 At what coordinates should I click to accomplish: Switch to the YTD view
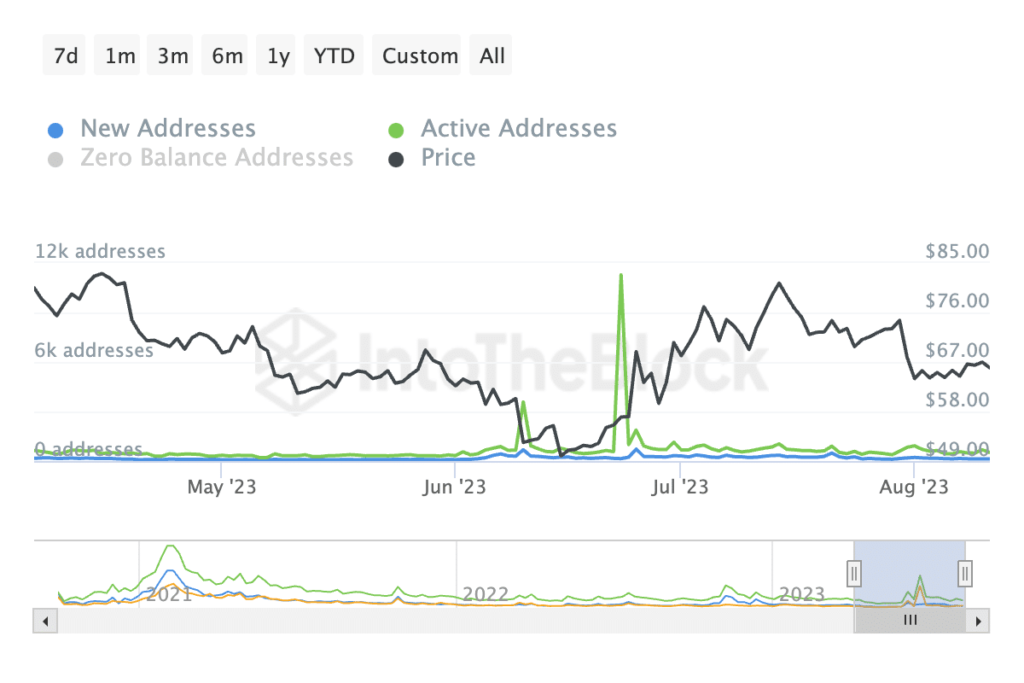pyautogui.click(x=333, y=55)
